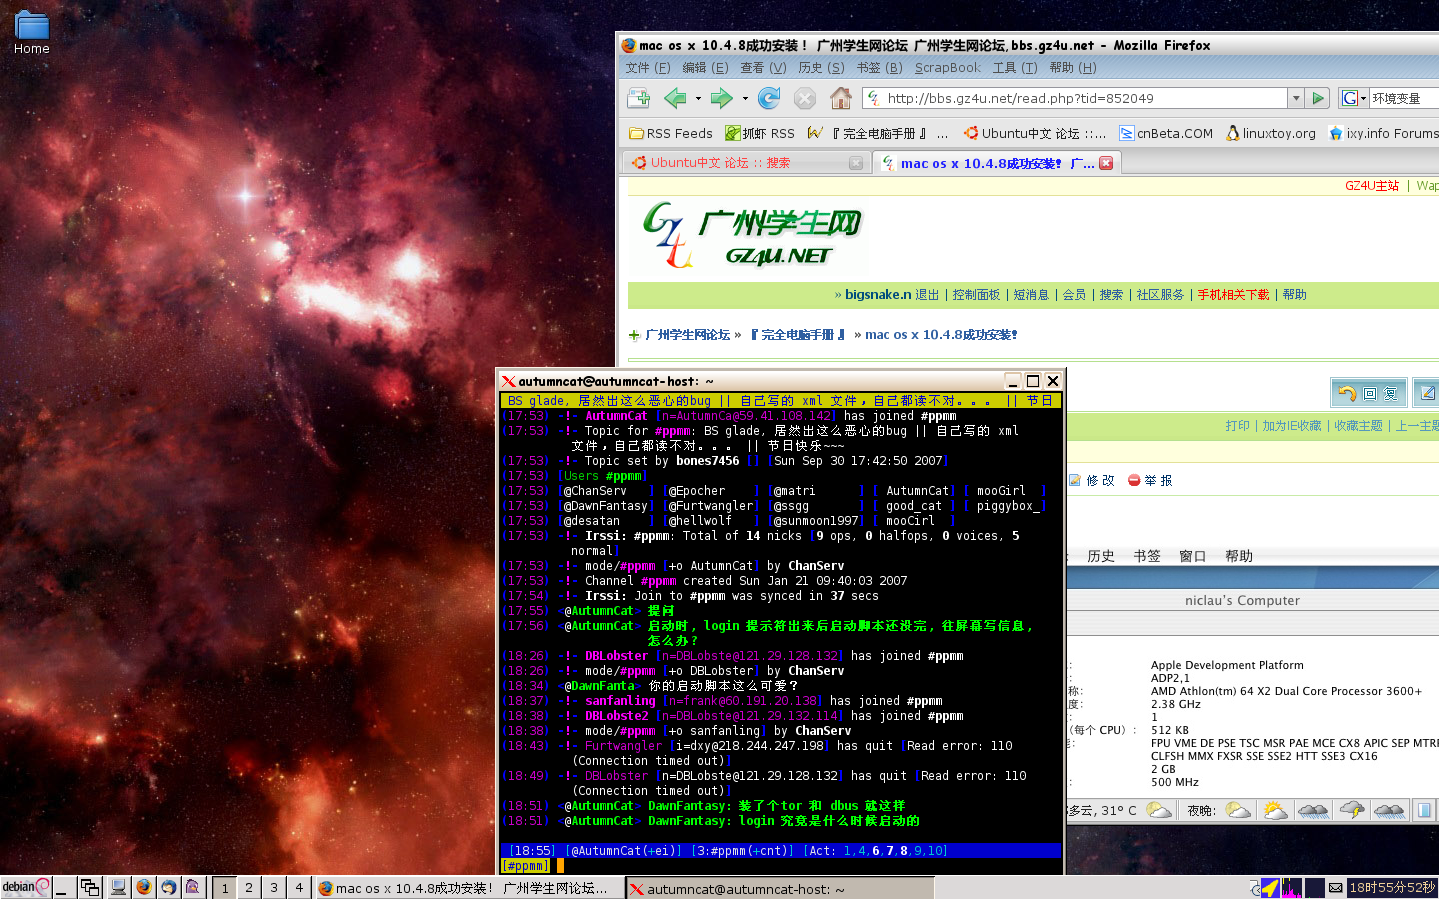
Task: Open the linuxtoy.org bookmark
Action: 1271,133
